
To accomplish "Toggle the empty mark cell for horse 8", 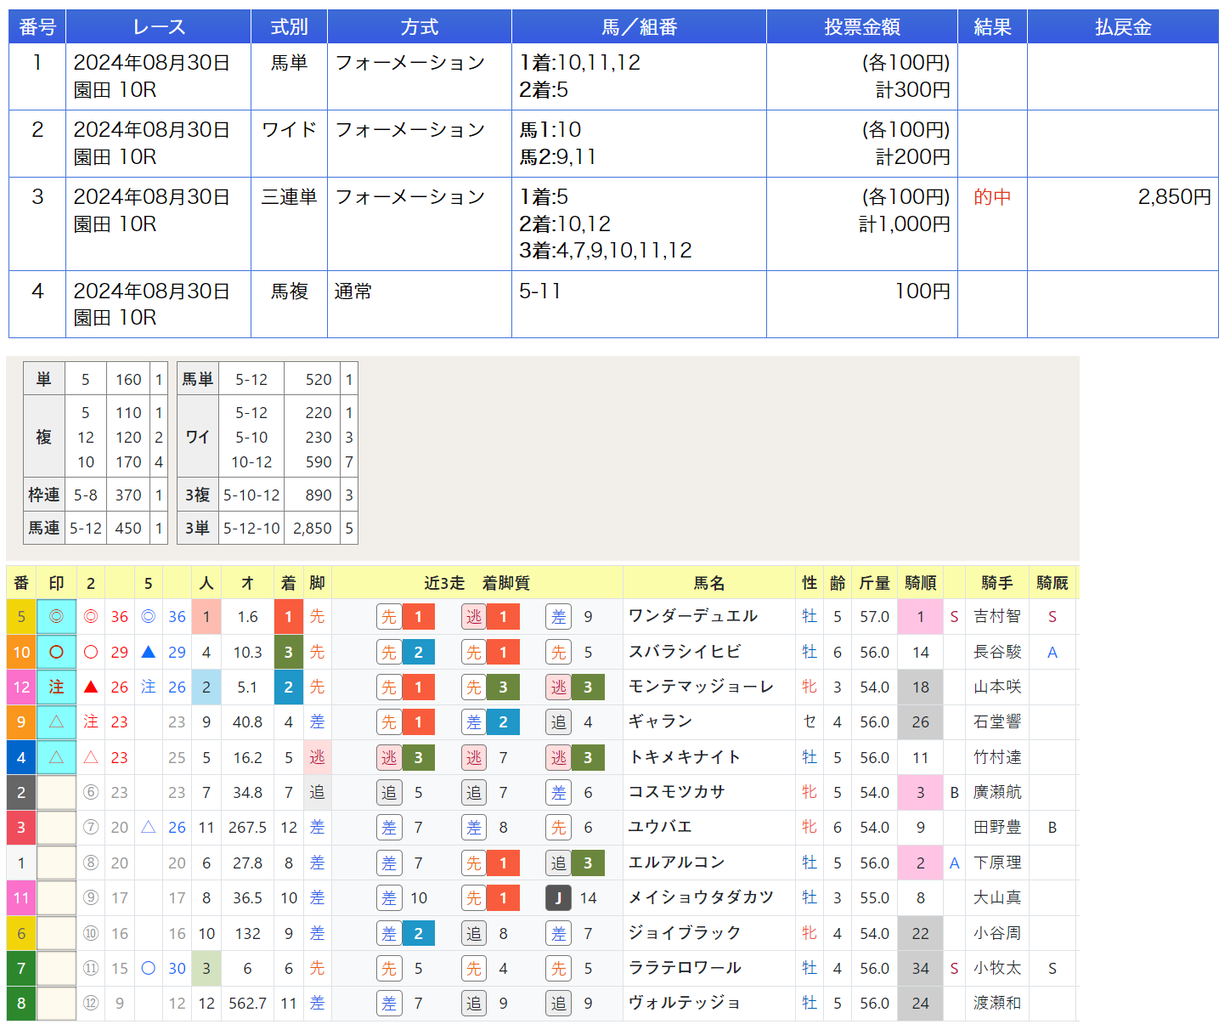I will pos(56,1003).
